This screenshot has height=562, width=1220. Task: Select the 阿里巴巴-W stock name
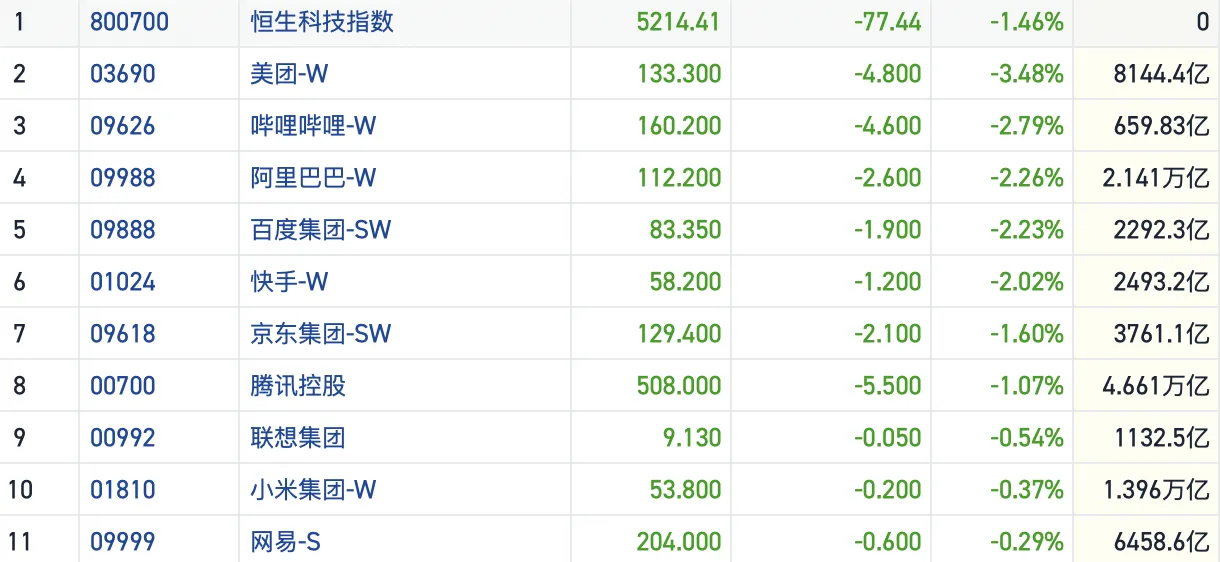pos(313,178)
